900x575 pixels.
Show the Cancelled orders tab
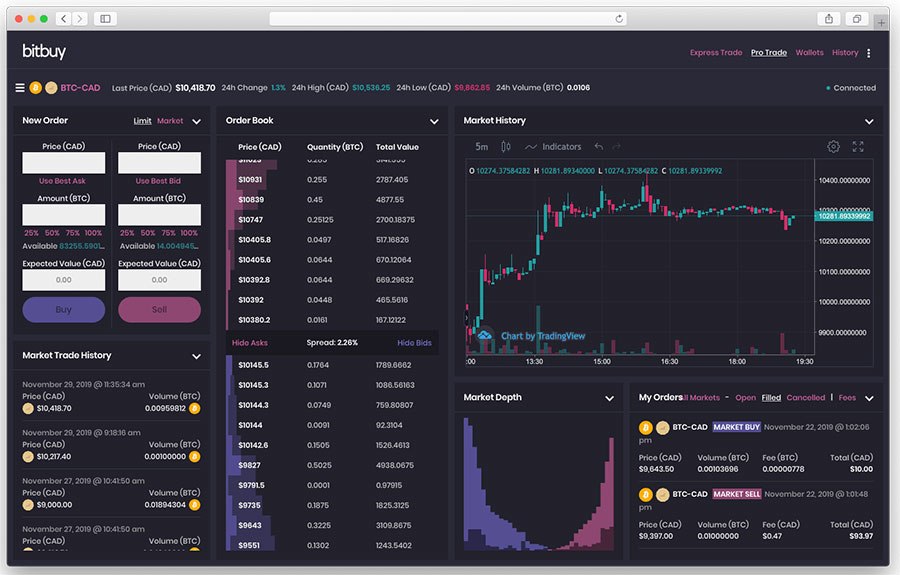point(805,398)
